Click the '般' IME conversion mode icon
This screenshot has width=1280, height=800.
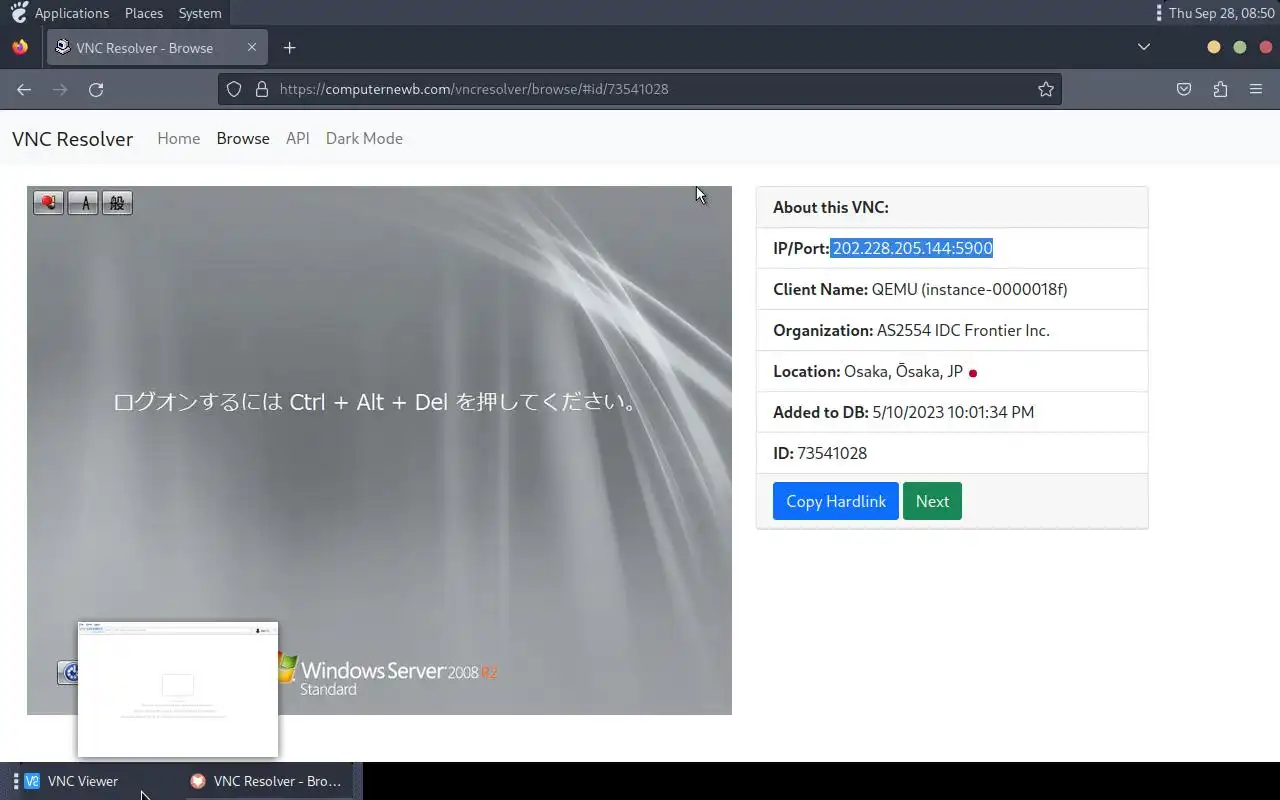pyautogui.click(x=117, y=203)
